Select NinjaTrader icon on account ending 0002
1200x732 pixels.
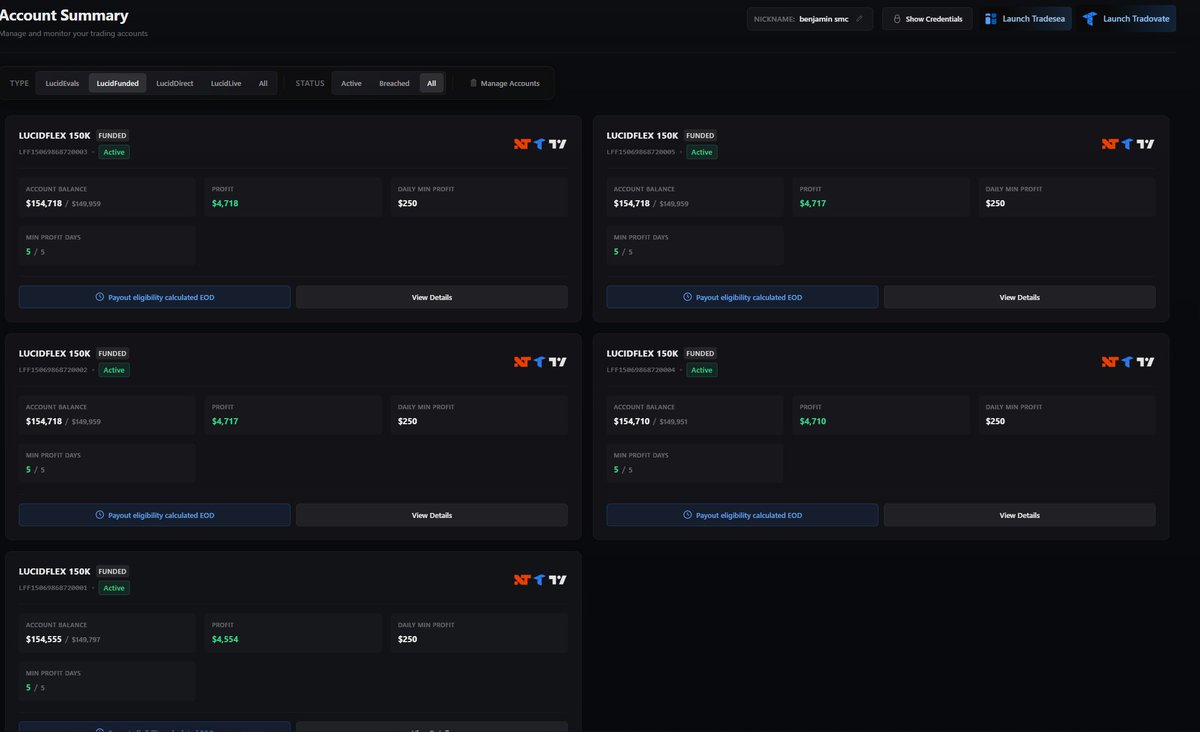pos(521,362)
